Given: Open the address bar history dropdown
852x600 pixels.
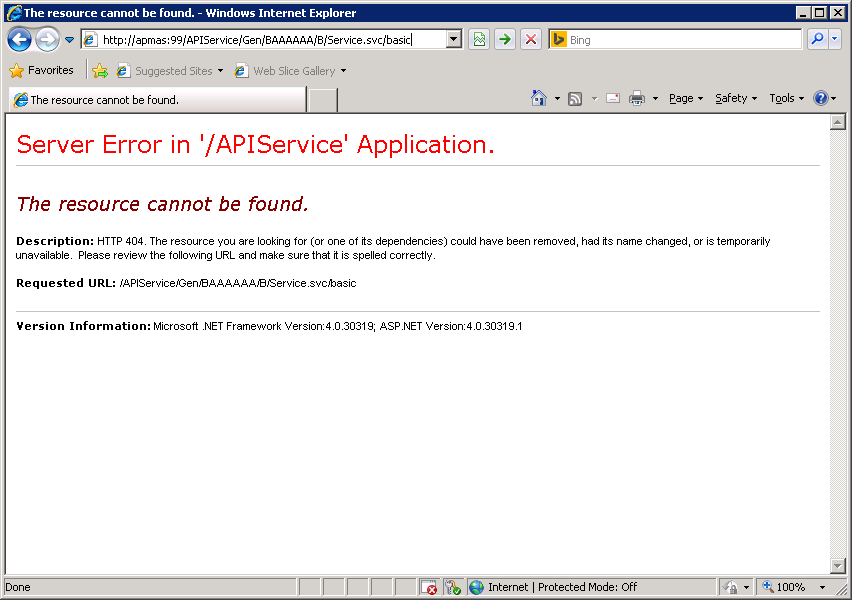Looking at the screenshot, I should click(453, 39).
